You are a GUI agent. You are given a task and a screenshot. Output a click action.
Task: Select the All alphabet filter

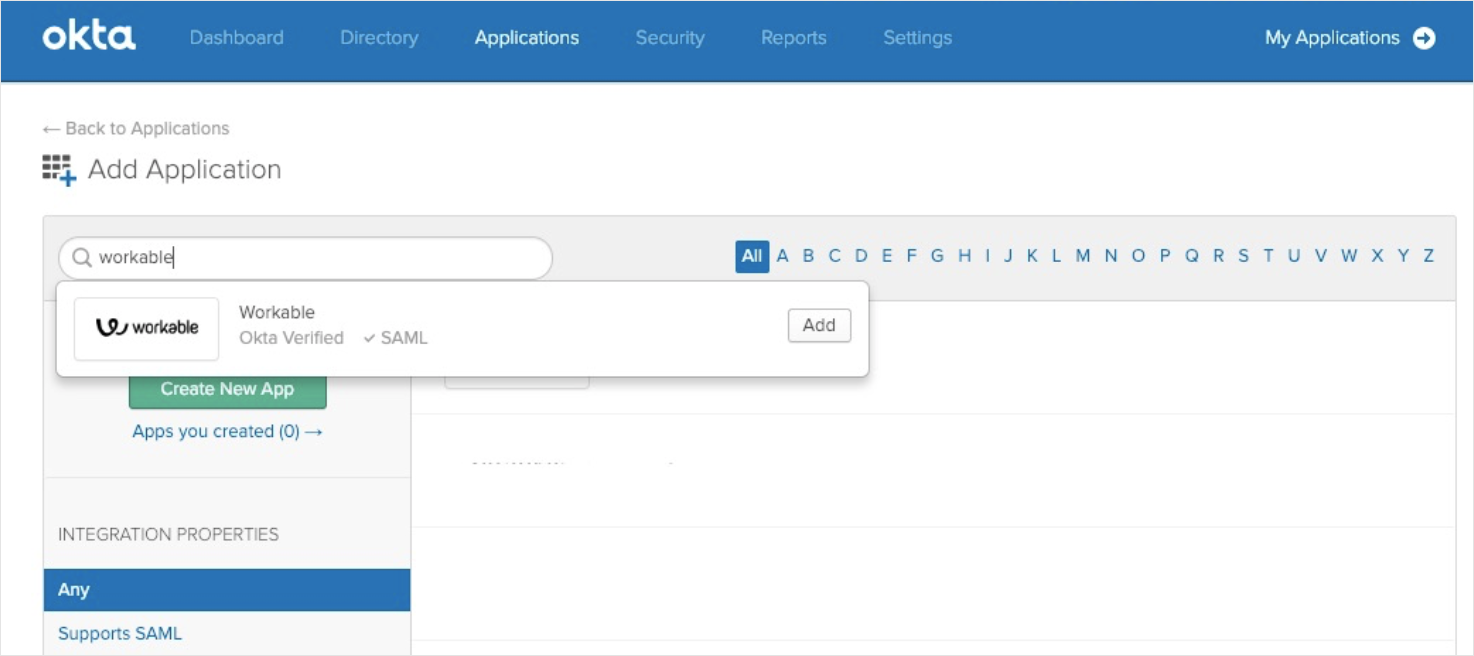(752, 256)
